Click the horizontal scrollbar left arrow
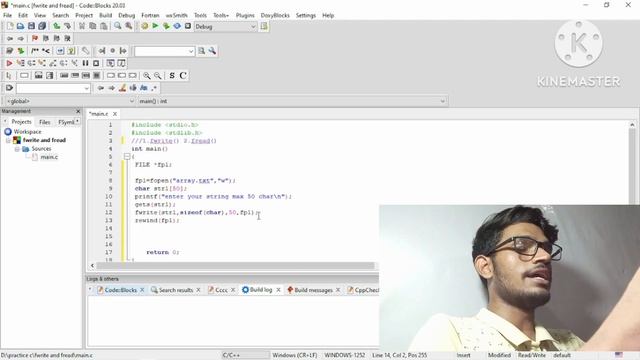Viewport: 640px width, 360px height. point(92,266)
